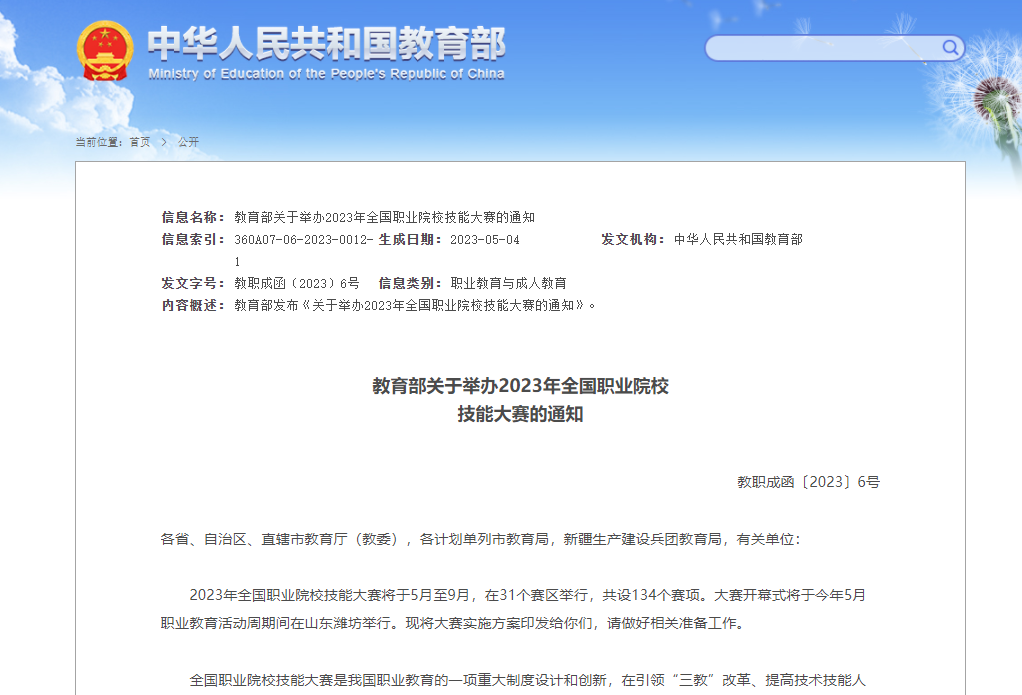Click the 生成日期 value 2023-05-04
1022x695 pixels.
click(485, 240)
